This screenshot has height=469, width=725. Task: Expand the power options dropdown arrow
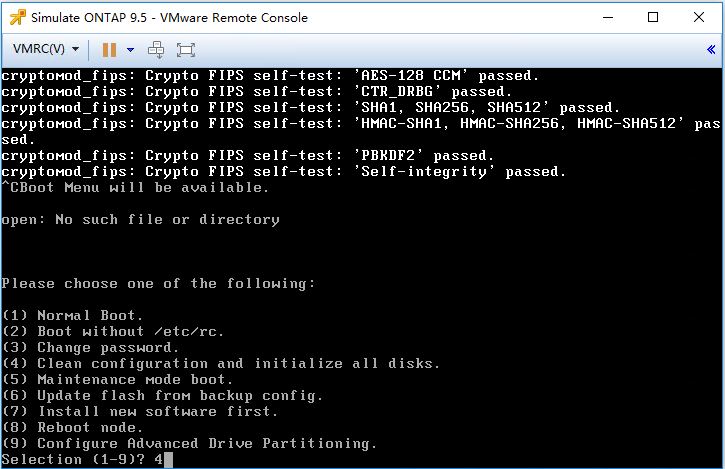coord(130,49)
